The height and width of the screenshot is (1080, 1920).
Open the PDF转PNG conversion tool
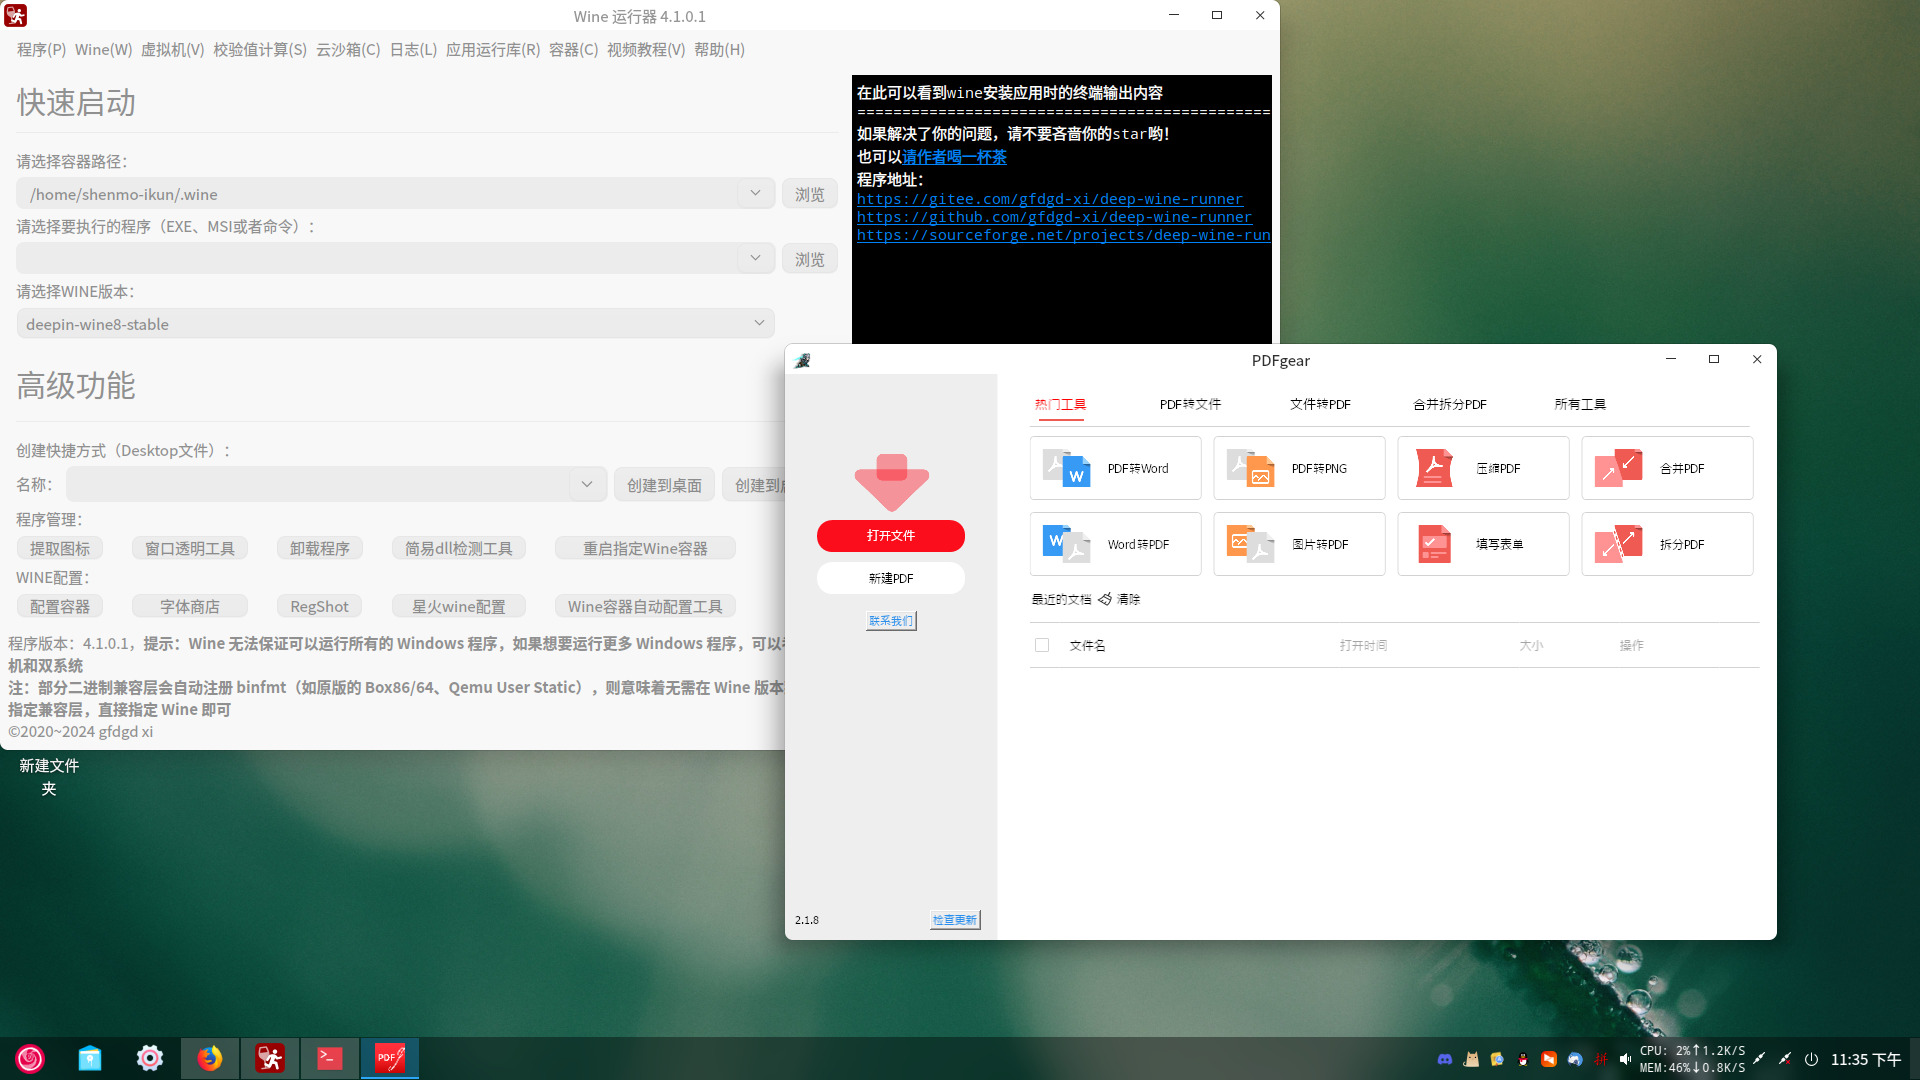(x=1299, y=468)
